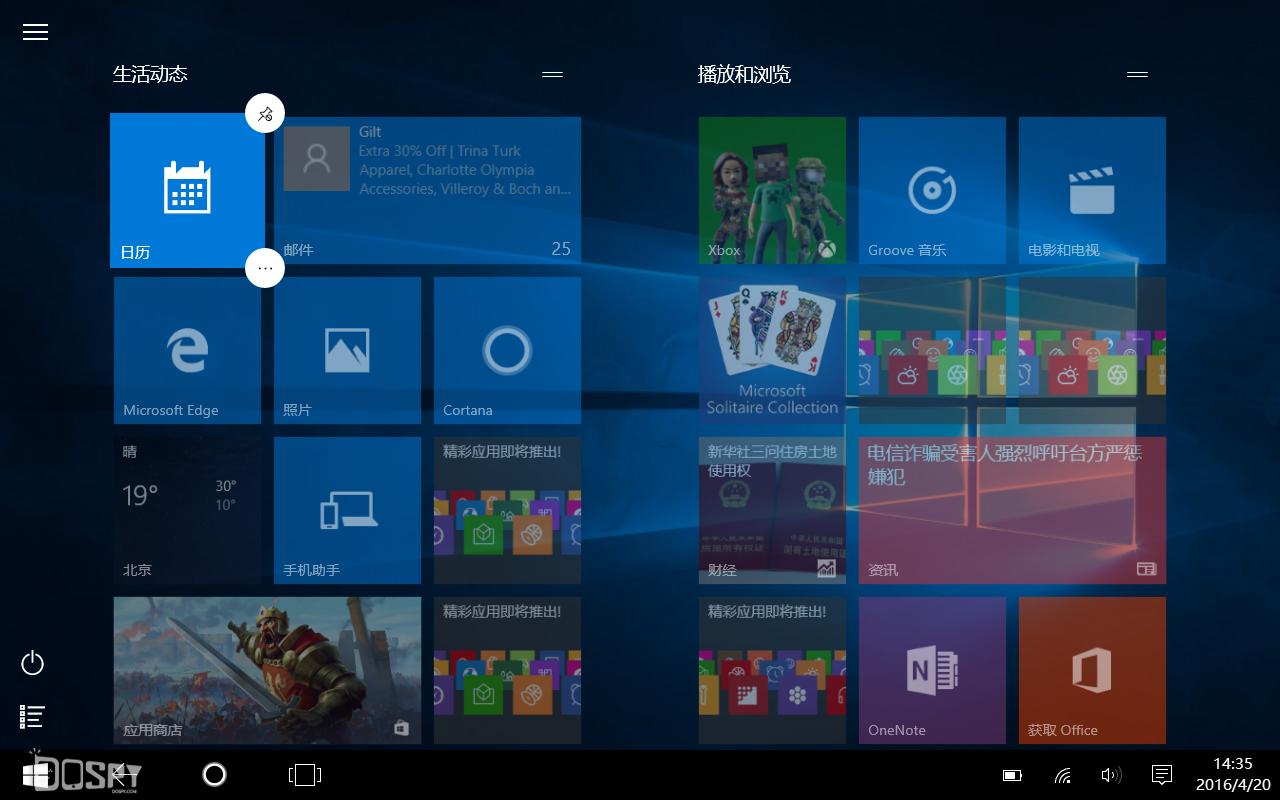Select the 播放和浏览 group title
This screenshot has width=1280, height=800.
tap(744, 74)
